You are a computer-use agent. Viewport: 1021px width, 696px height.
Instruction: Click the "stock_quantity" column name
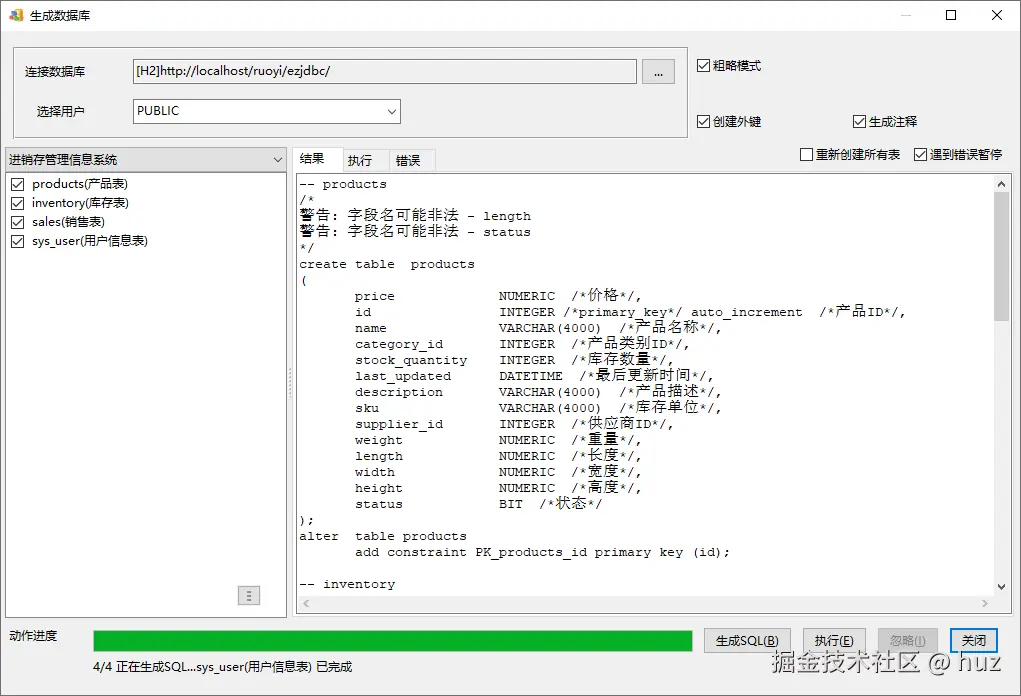pyautogui.click(x=411, y=361)
